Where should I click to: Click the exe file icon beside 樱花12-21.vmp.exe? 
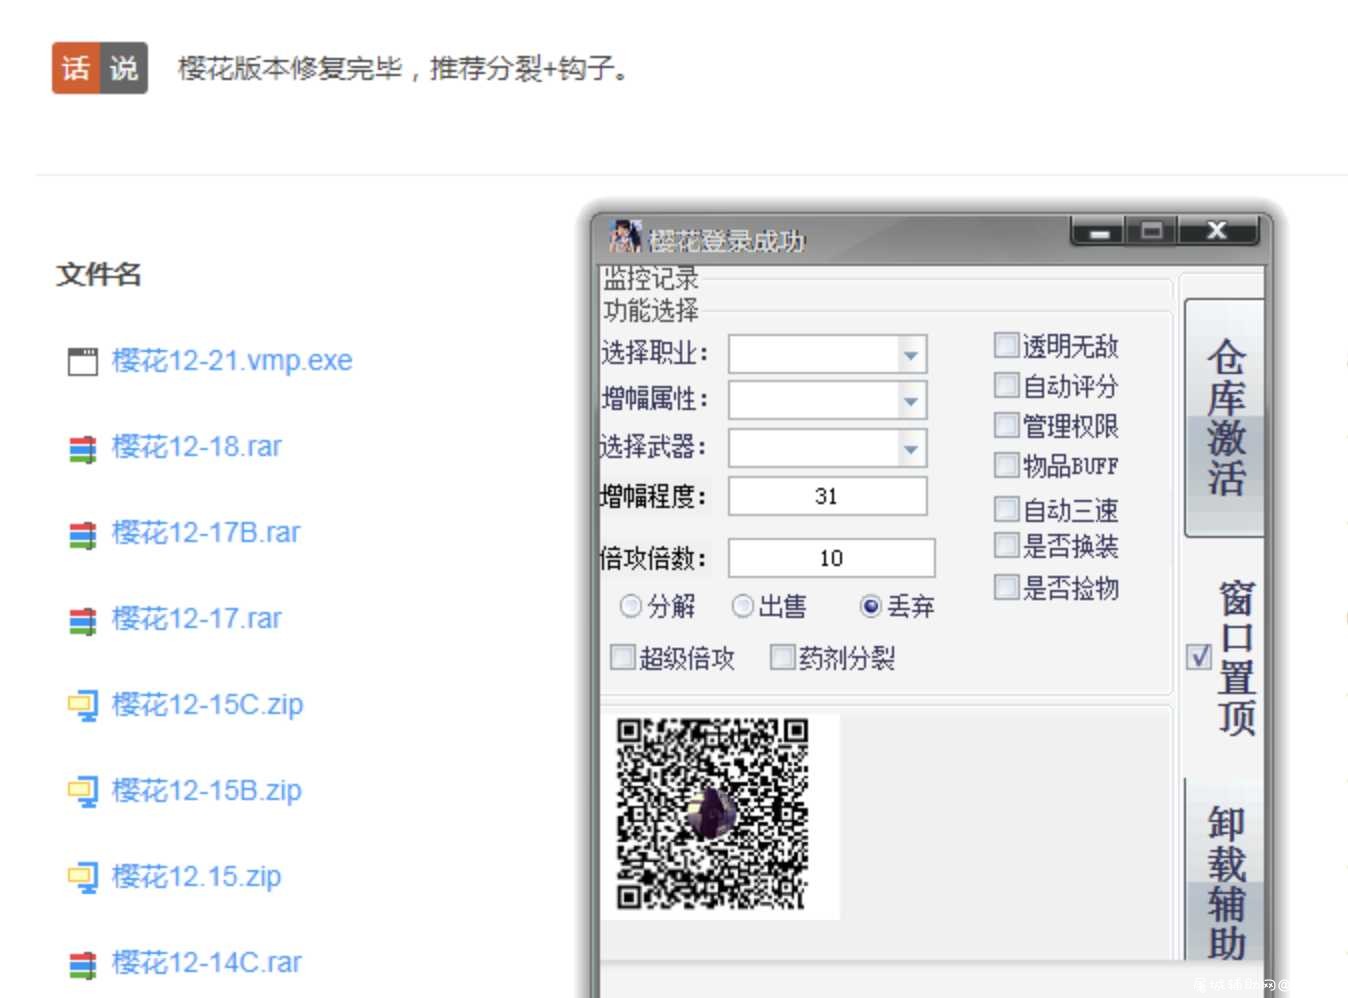[x=82, y=361]
